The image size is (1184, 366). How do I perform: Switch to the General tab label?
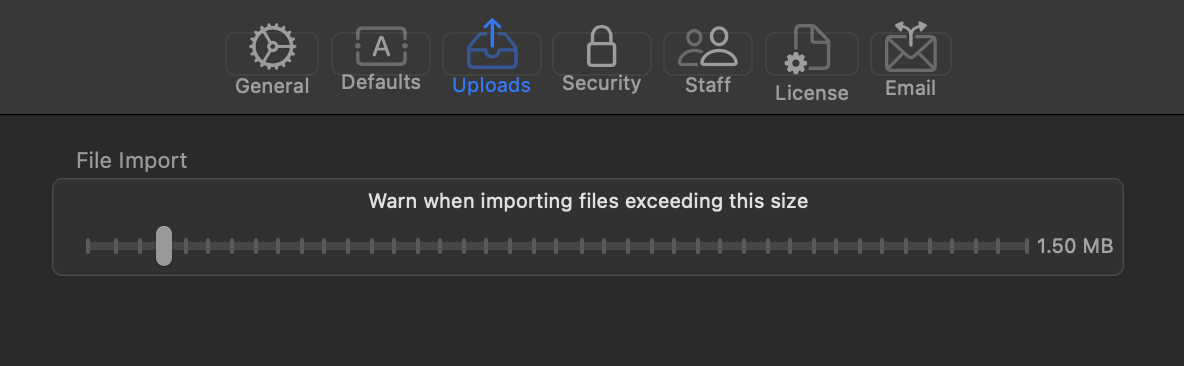(x=272, y=86)
